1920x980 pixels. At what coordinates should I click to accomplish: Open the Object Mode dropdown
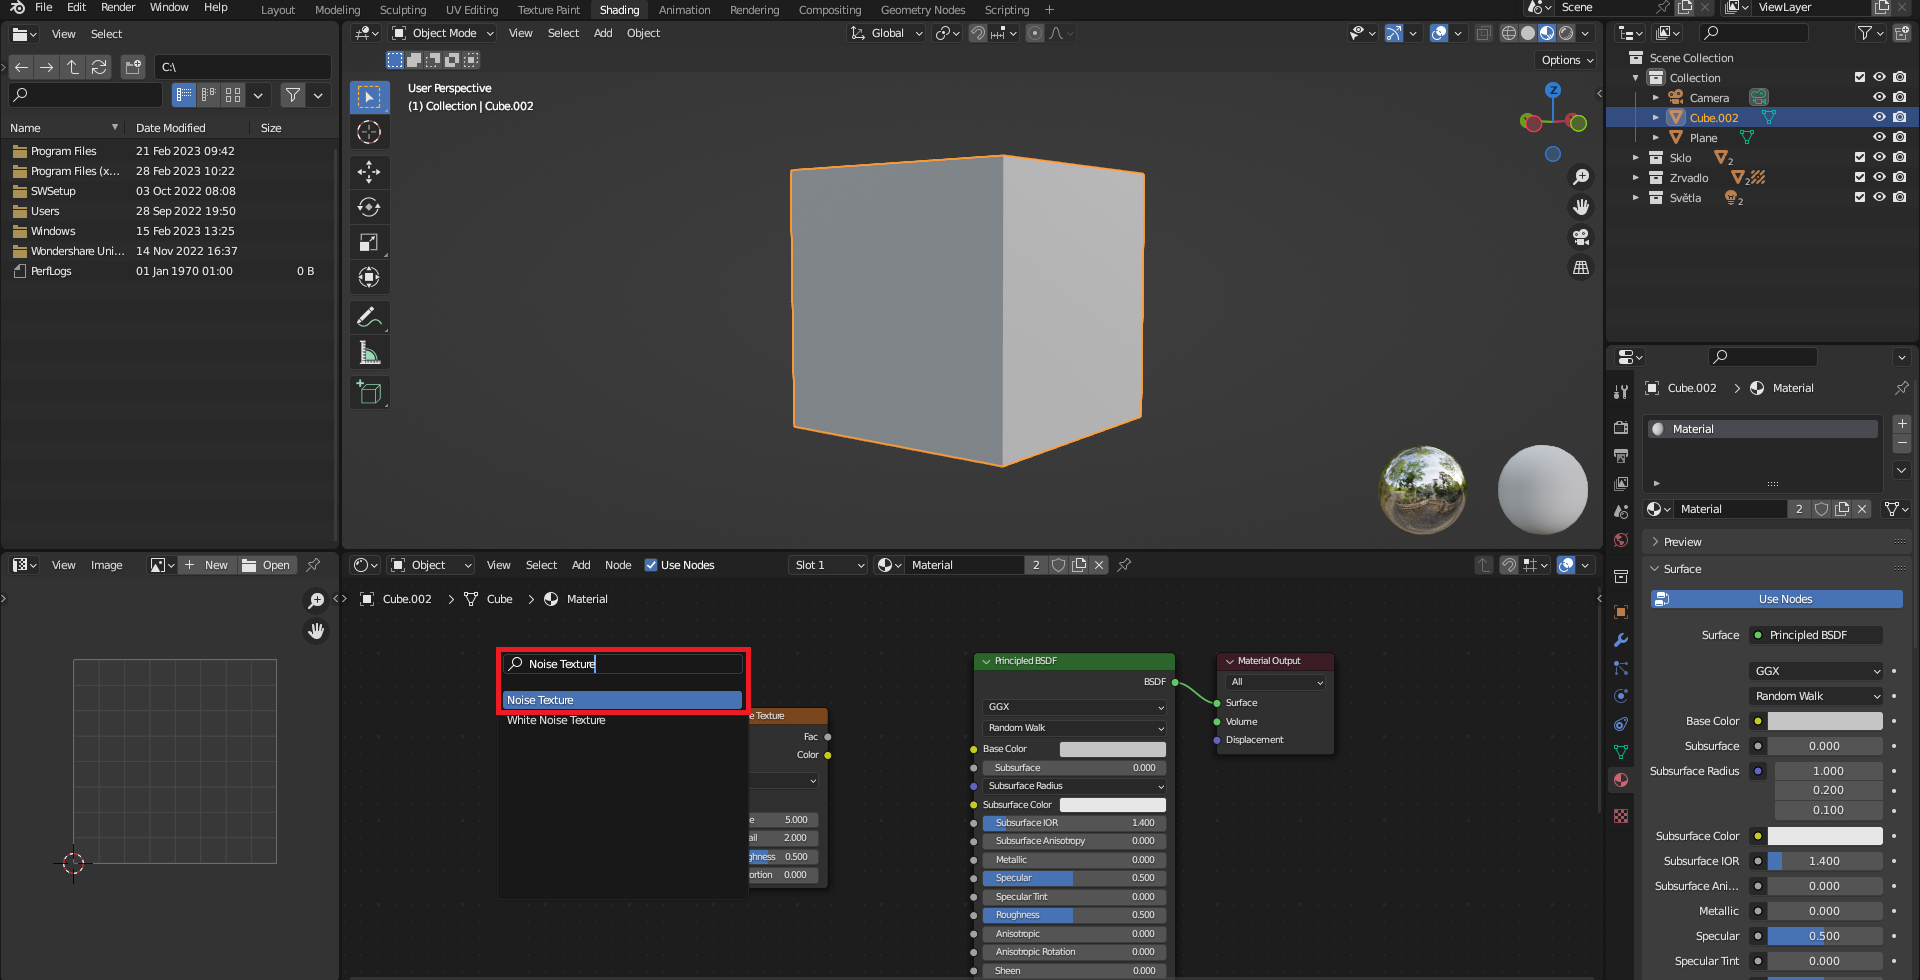[x=443, y=33]
